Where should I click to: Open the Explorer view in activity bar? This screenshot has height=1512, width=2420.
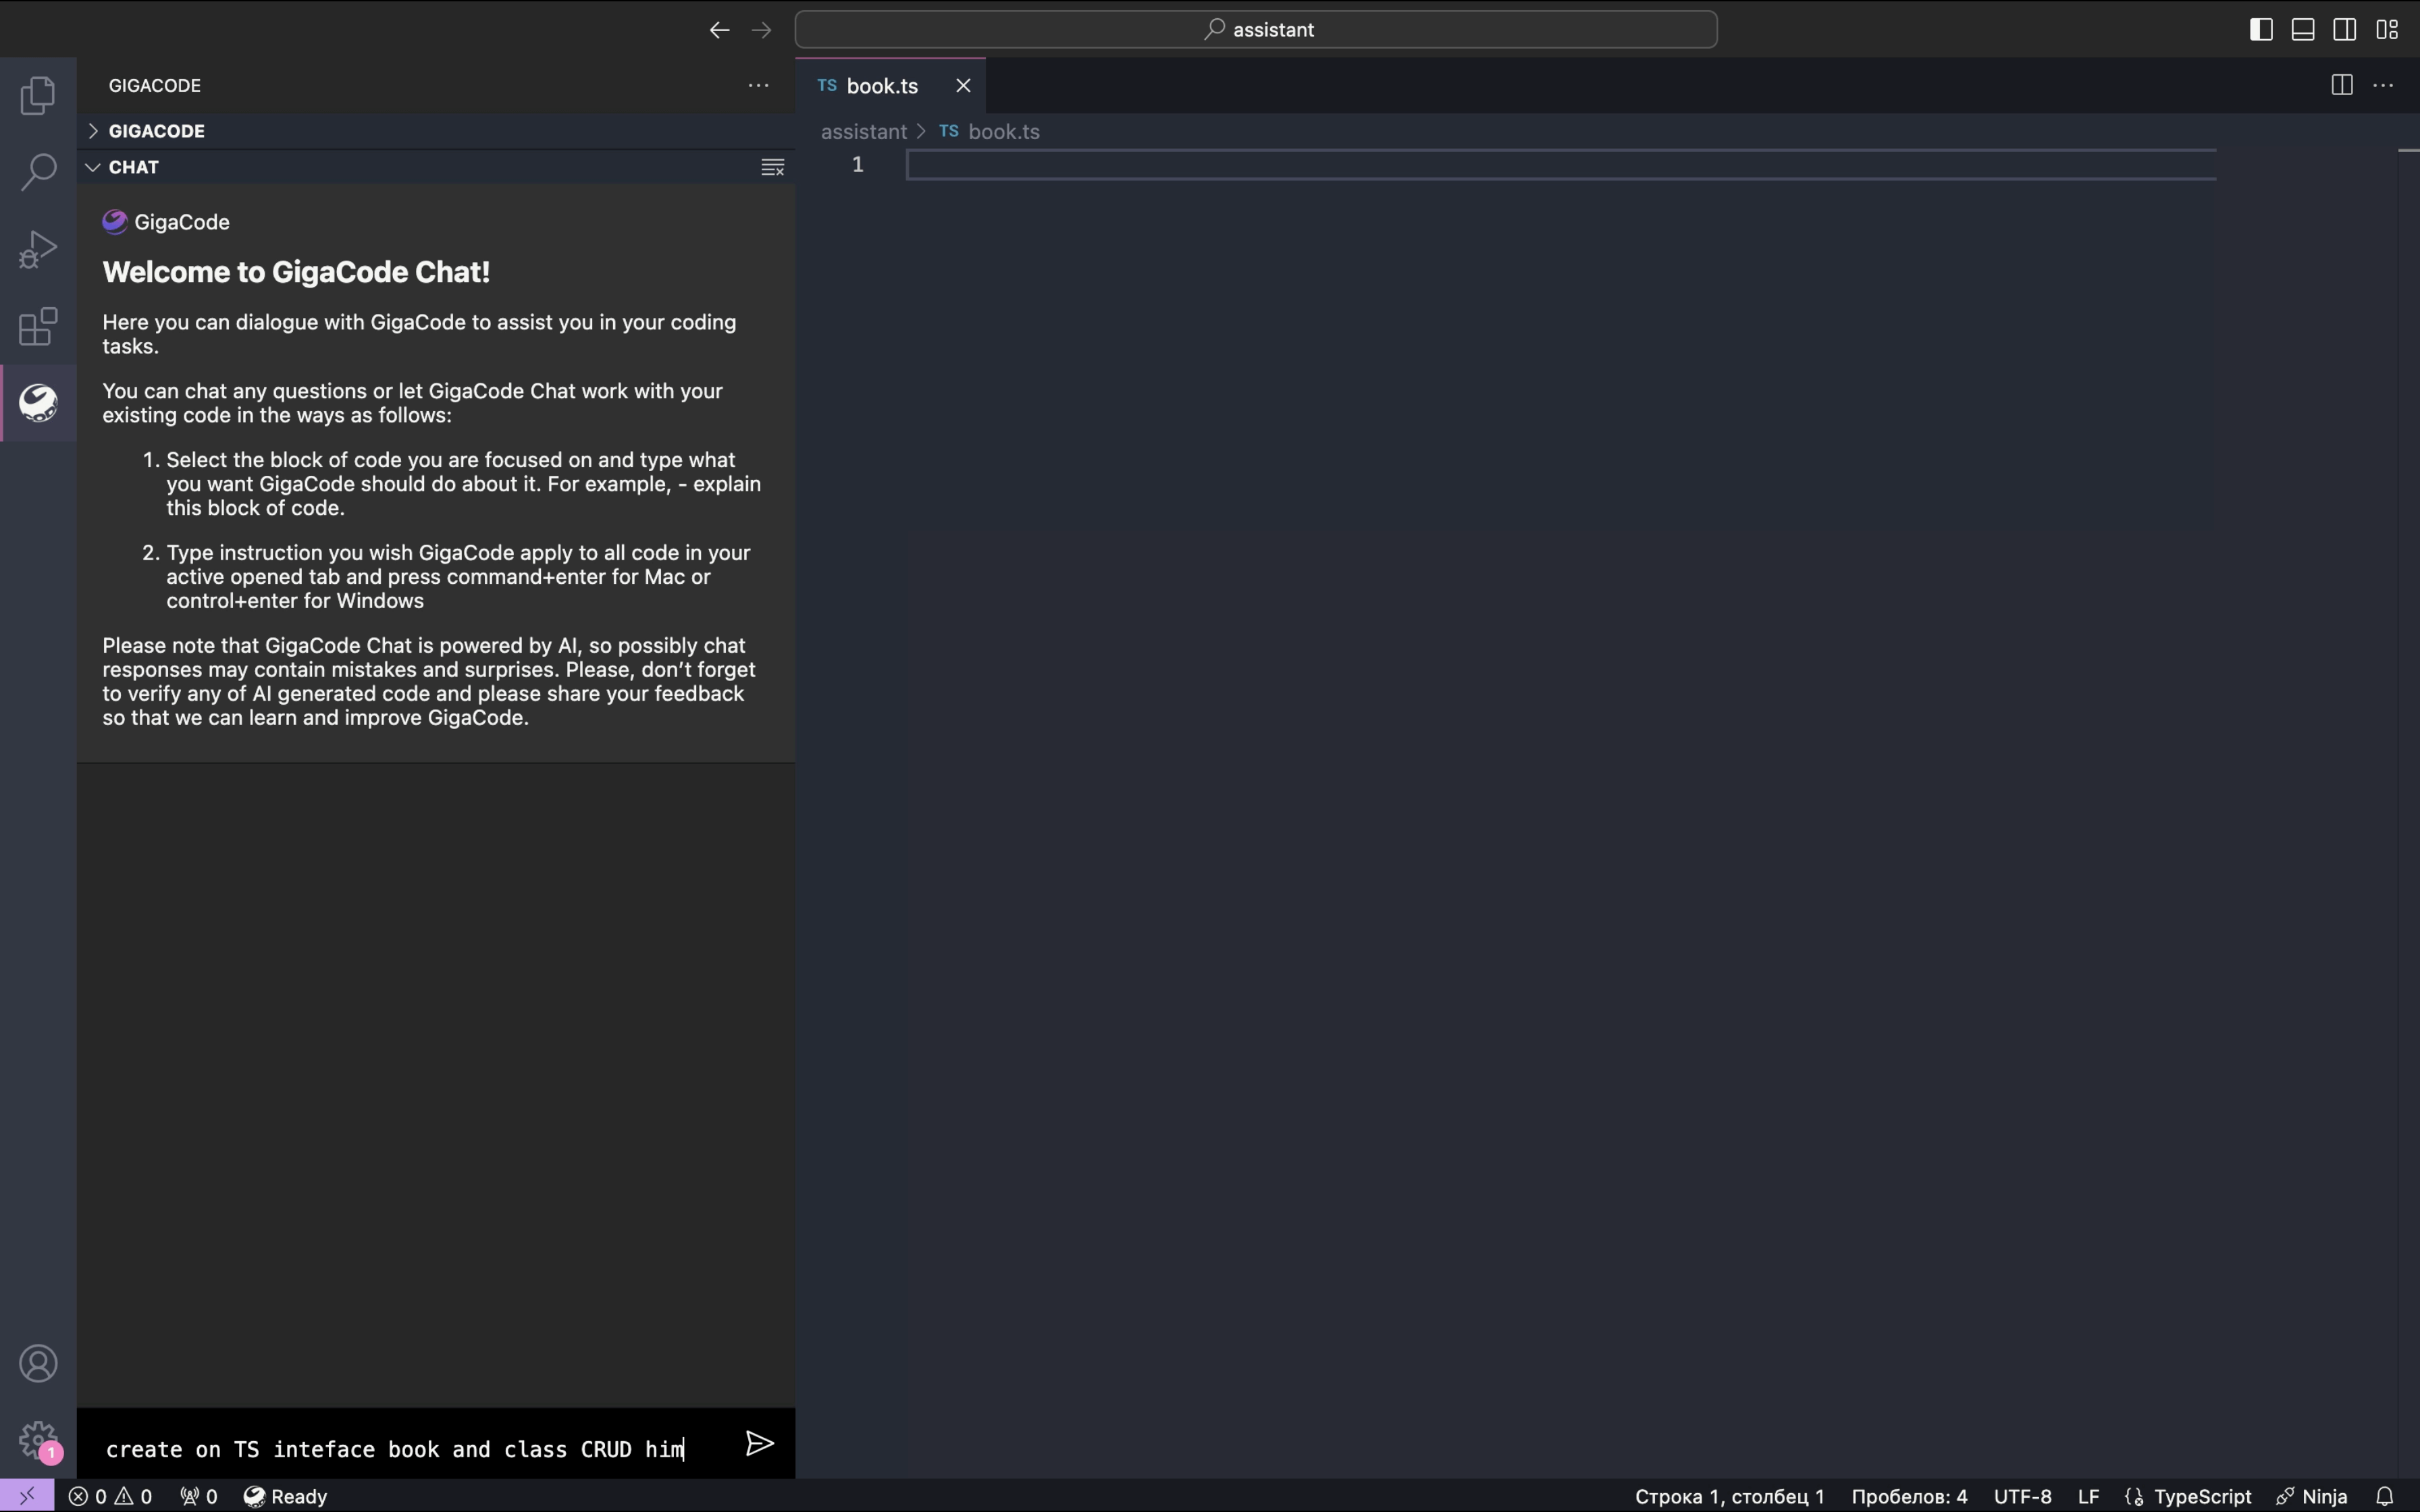(38, 95)
